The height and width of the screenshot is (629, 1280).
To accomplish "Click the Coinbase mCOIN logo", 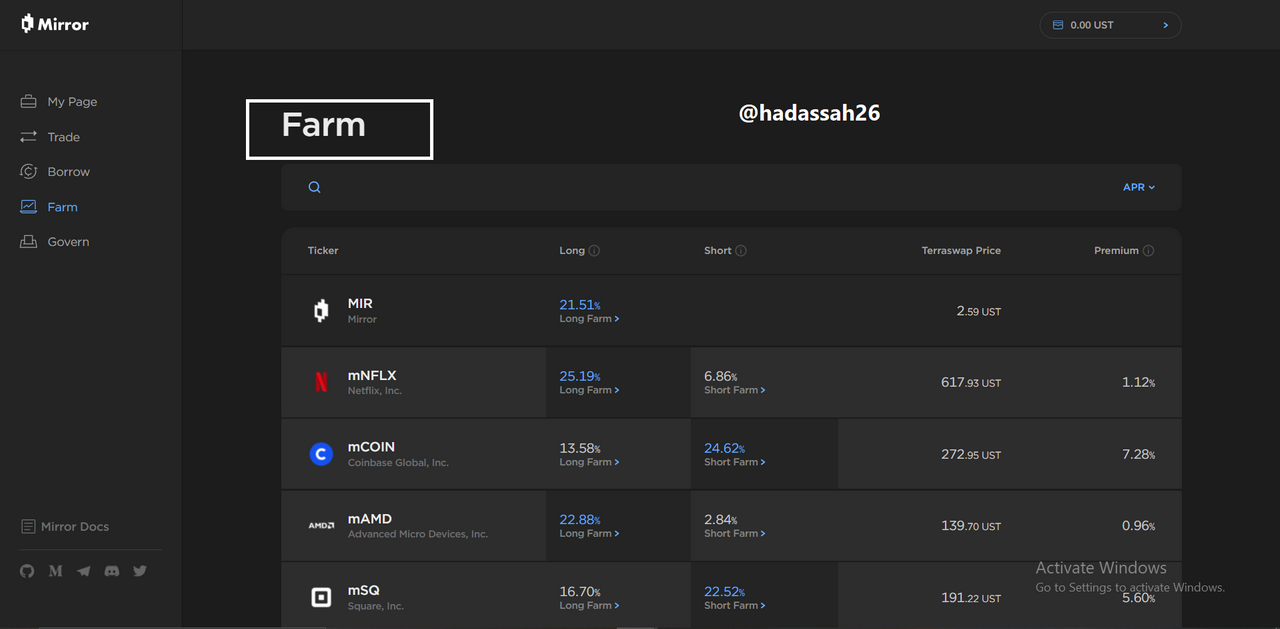I will 321,454.
